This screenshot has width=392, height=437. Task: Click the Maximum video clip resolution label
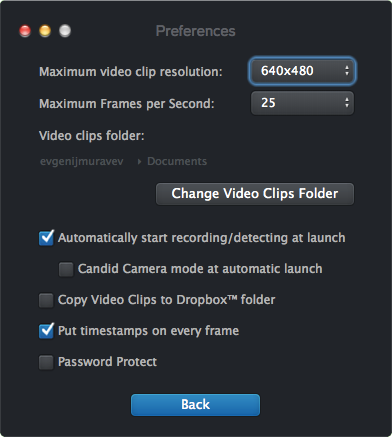coord(131,72)
